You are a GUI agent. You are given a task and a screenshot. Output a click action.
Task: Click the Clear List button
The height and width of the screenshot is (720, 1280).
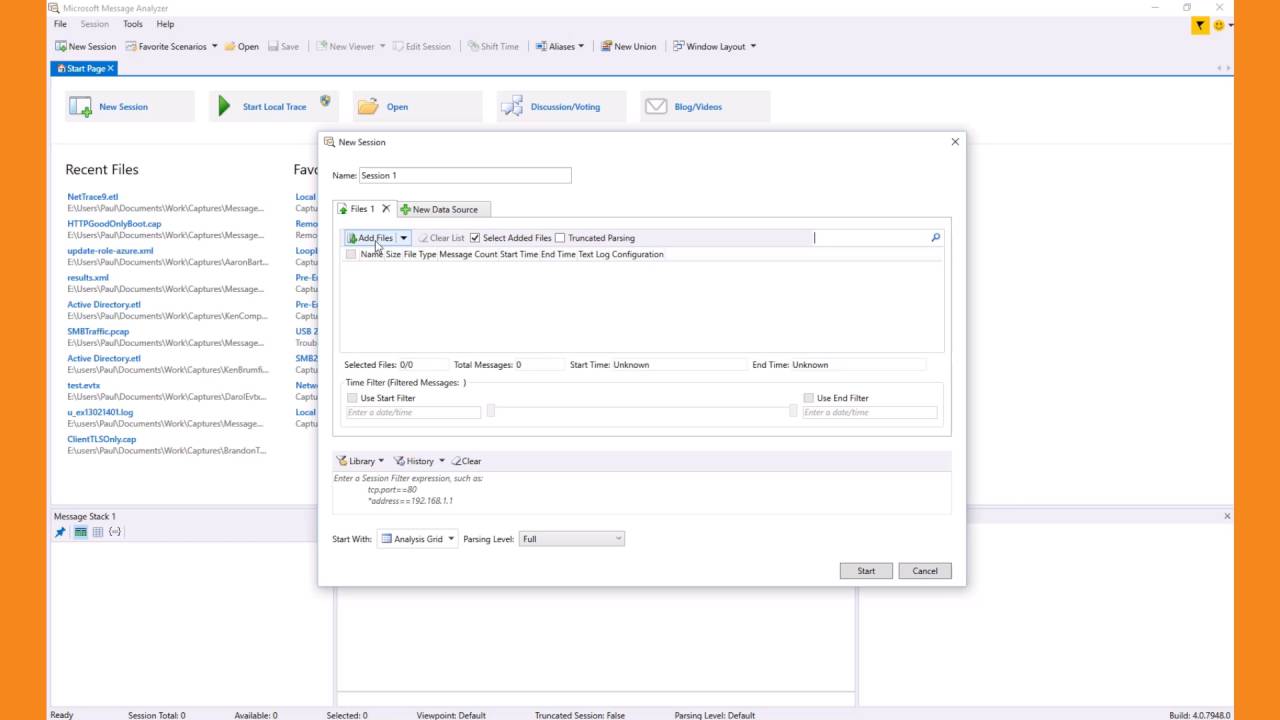(441, 238)
